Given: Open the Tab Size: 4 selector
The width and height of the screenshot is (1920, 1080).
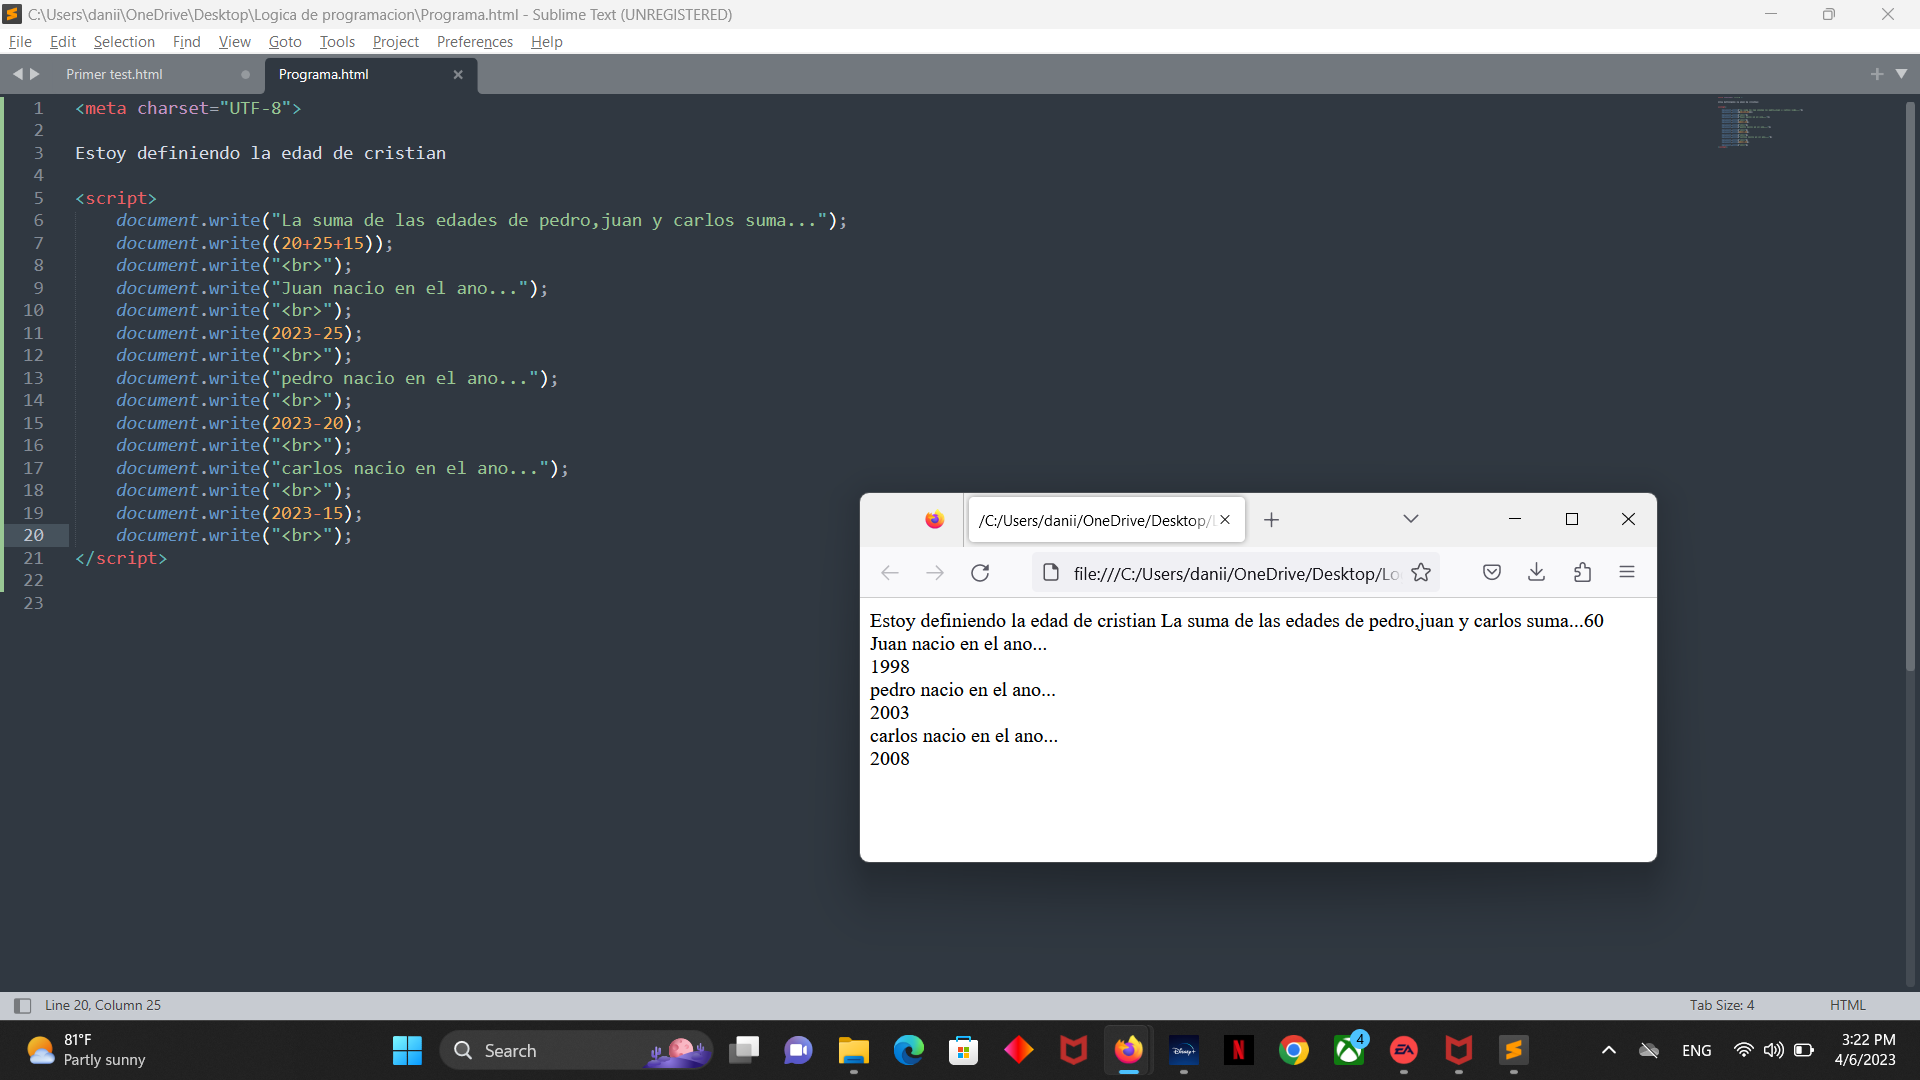Looking at the screenshot, I should click(x=1722, y=1005).
